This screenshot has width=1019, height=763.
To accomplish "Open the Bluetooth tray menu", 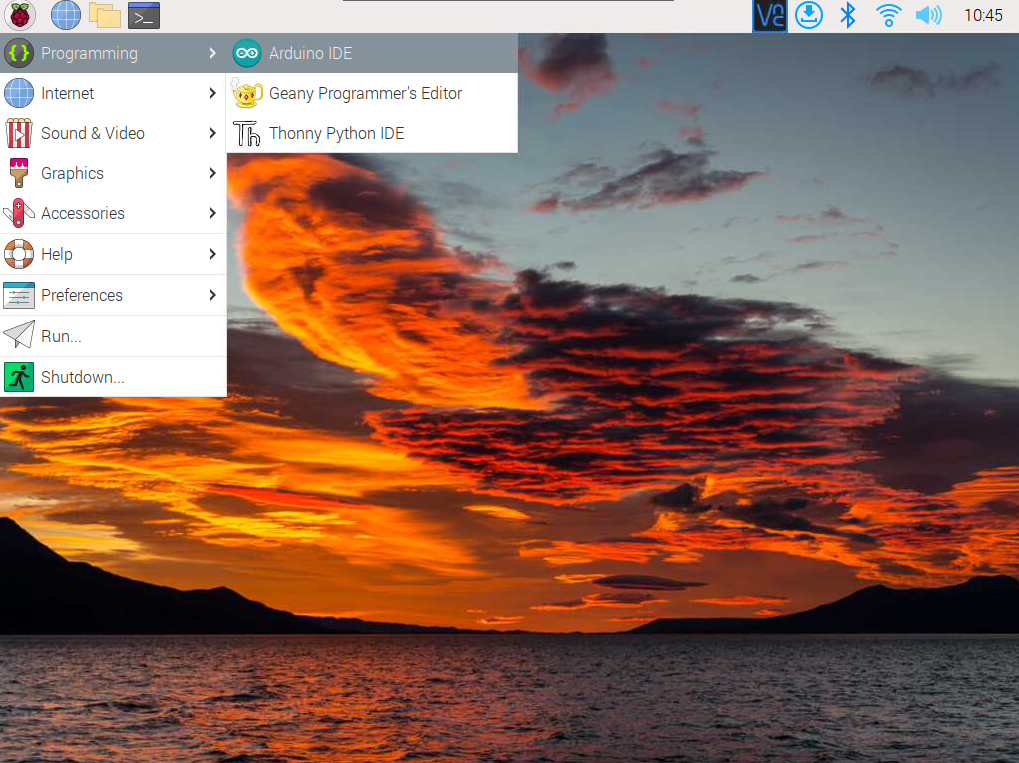I will click(x=848, y=15).
